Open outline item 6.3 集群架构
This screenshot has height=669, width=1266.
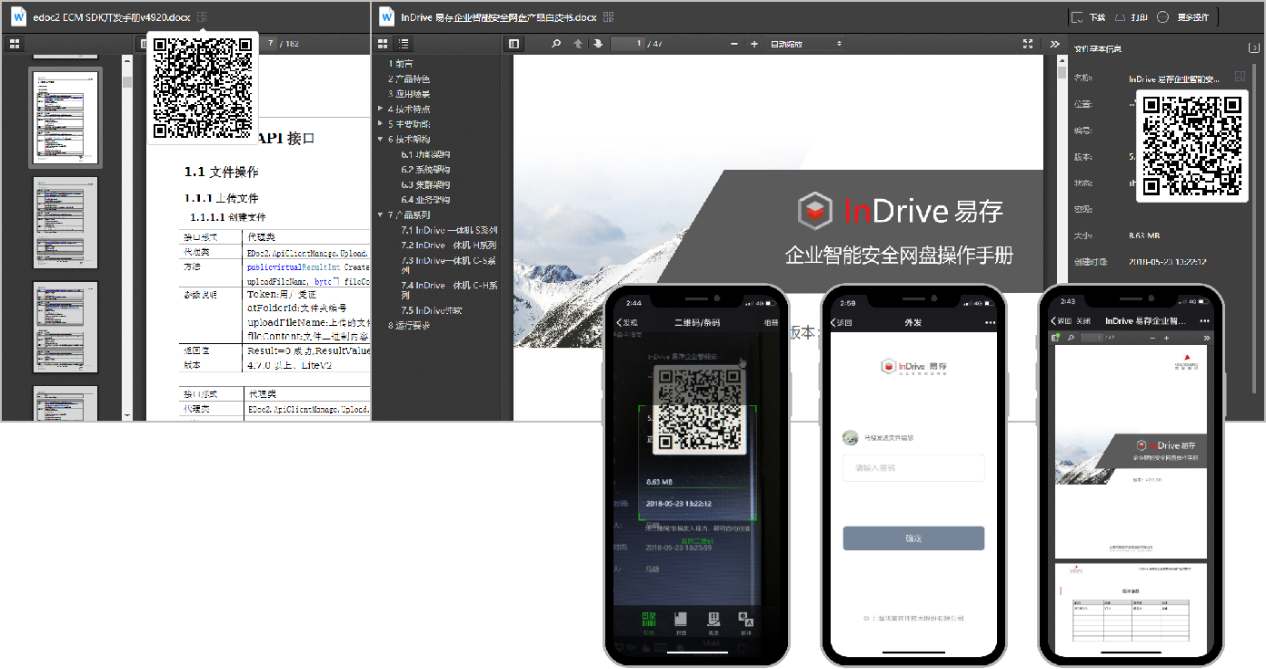pos(426,185)
